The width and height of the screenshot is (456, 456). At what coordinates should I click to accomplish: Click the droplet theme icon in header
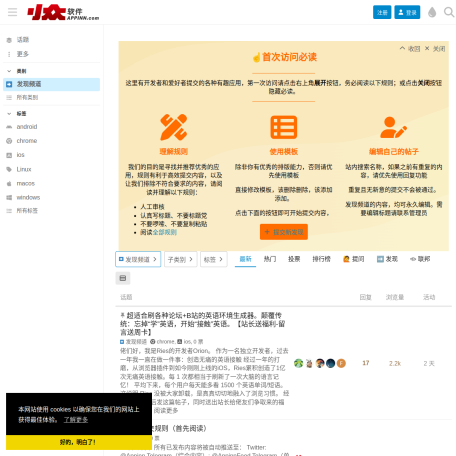[432, 12]
